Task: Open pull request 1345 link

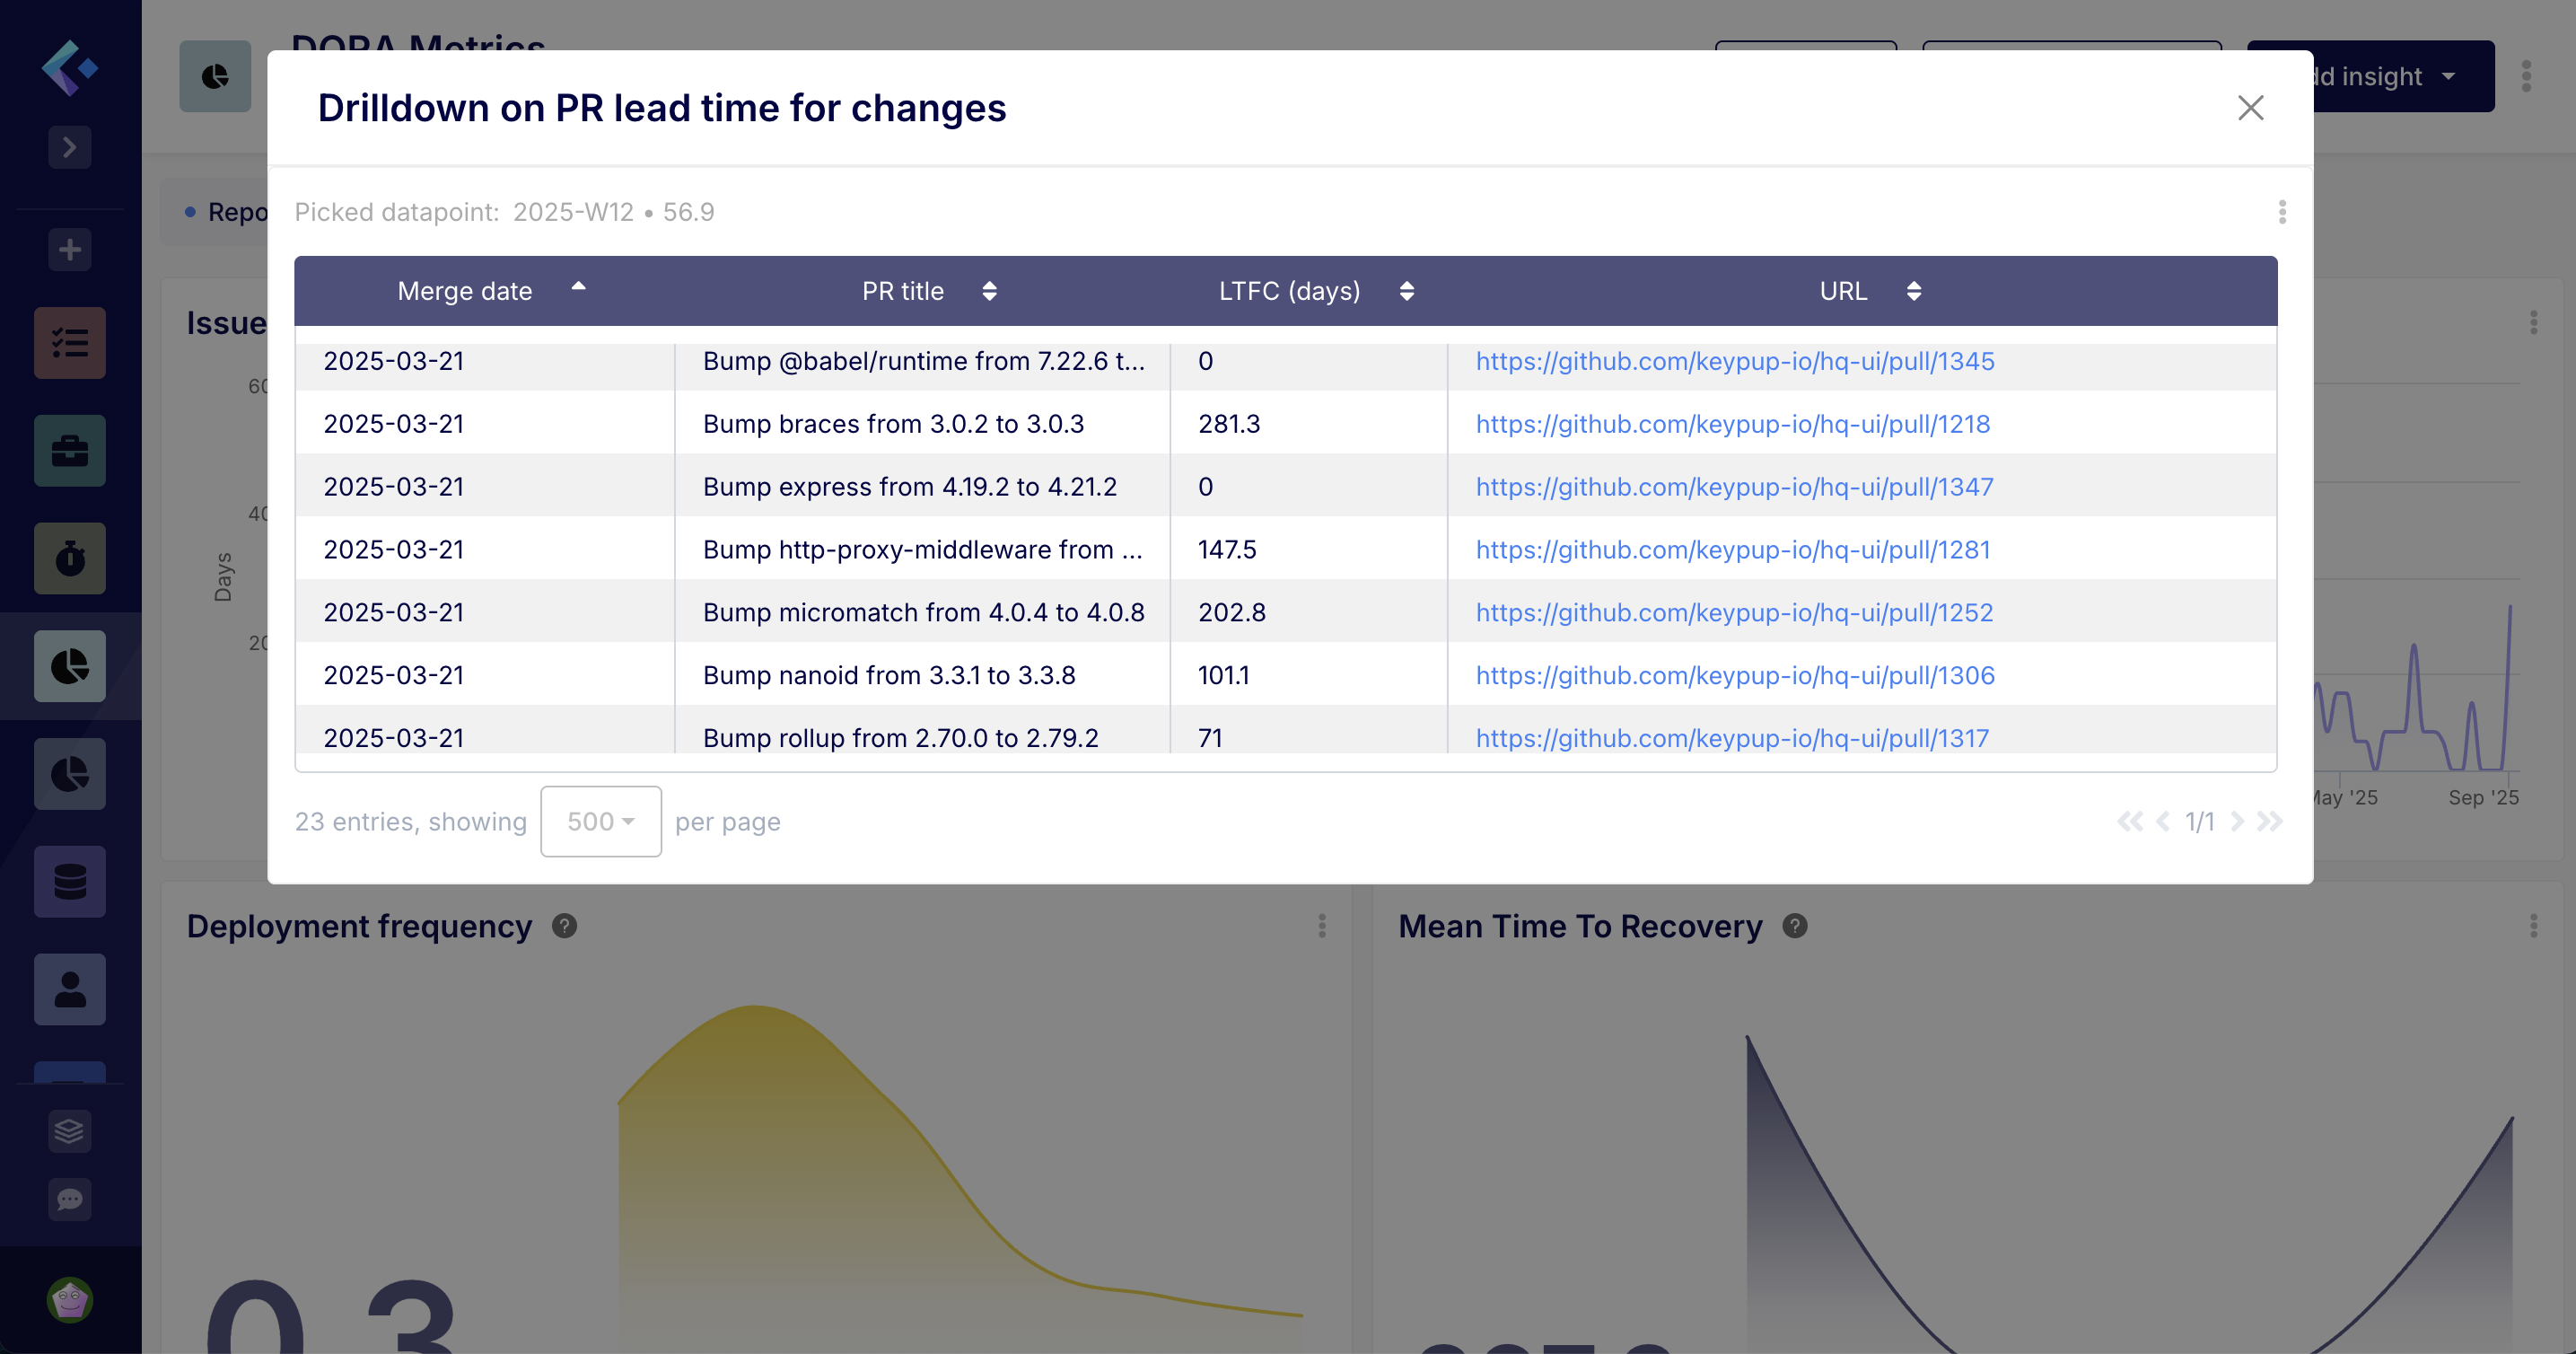Action: click(x=1734, y=361)
